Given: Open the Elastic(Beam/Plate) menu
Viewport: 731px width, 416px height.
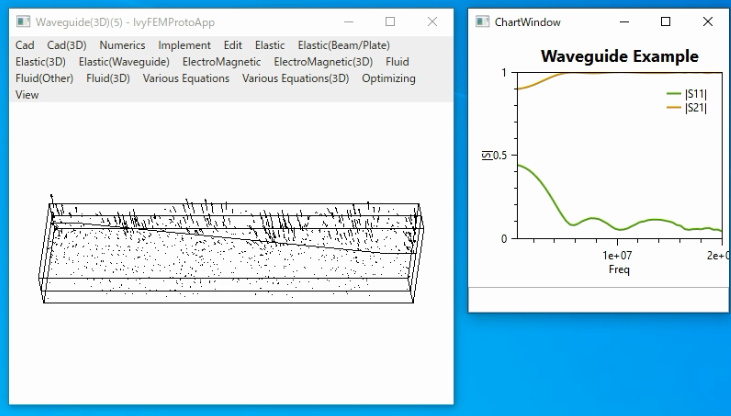Looking at the screenshot, I should click(344, 45).
